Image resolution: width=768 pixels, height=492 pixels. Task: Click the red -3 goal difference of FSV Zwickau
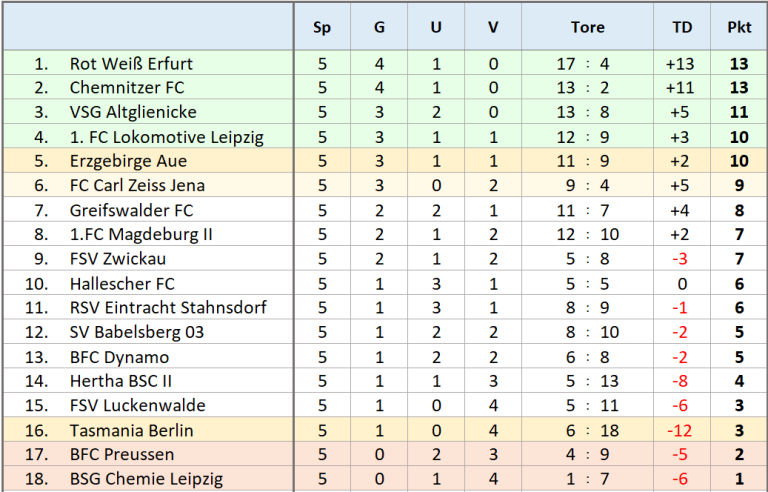click(x=680, y=259)
